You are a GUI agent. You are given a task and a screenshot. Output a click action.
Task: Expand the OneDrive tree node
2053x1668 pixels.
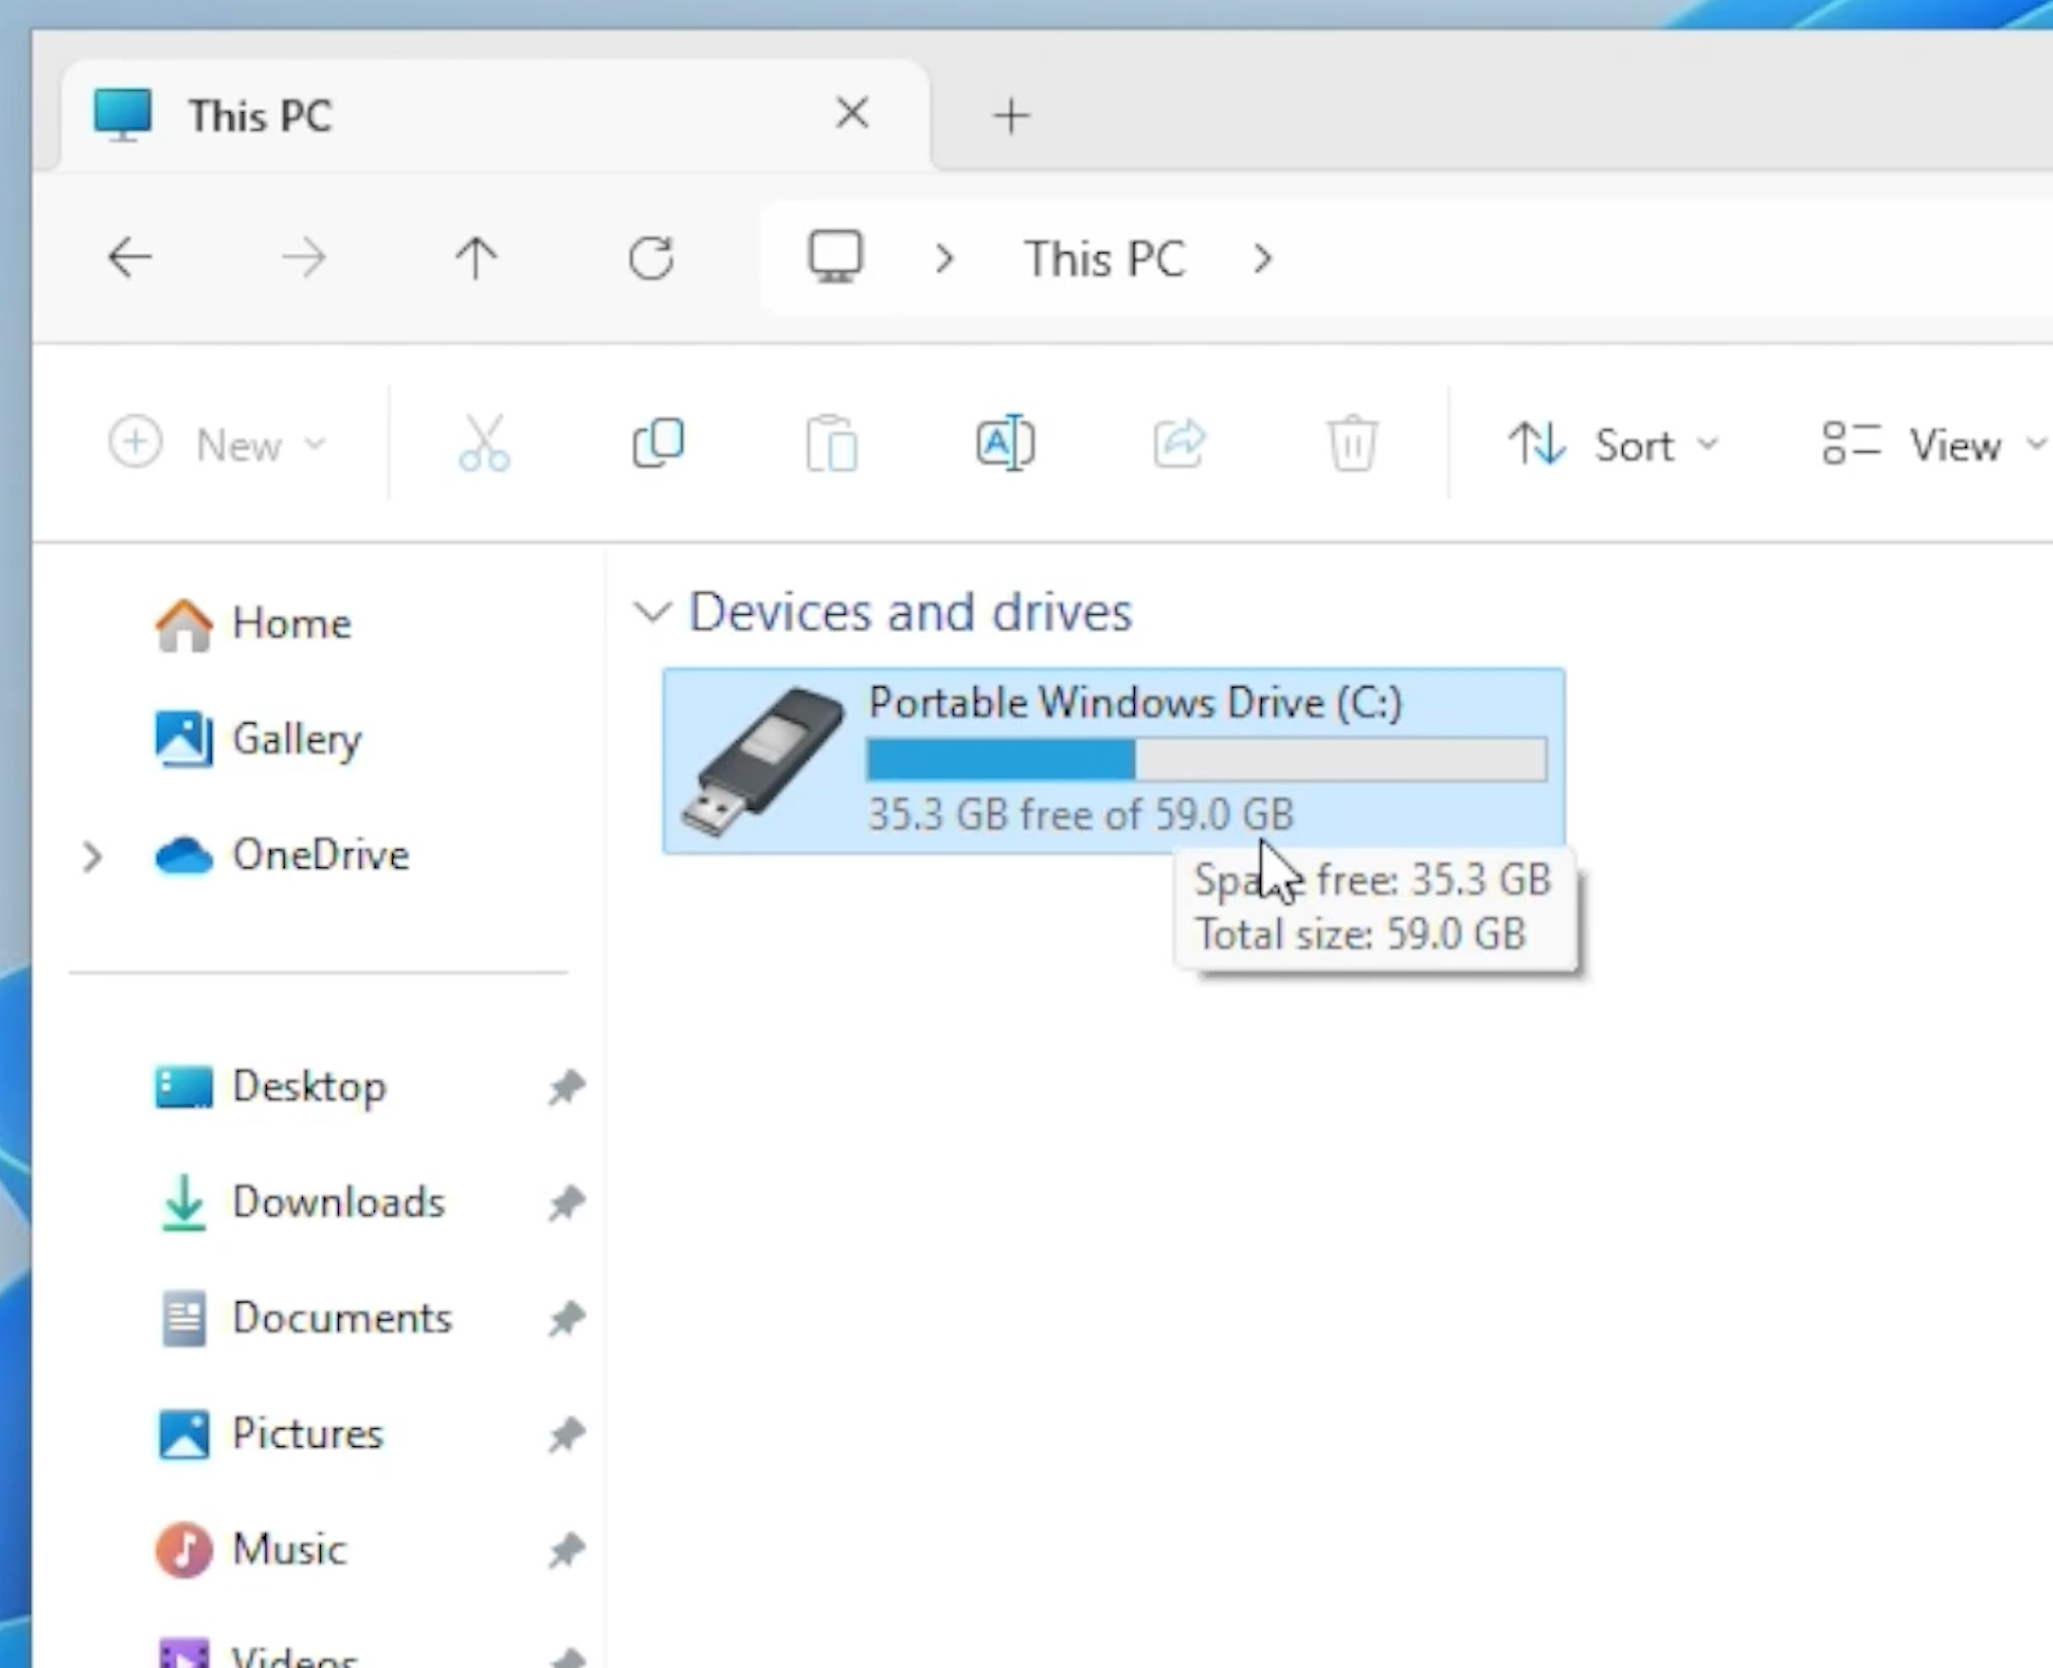[92, 856]
